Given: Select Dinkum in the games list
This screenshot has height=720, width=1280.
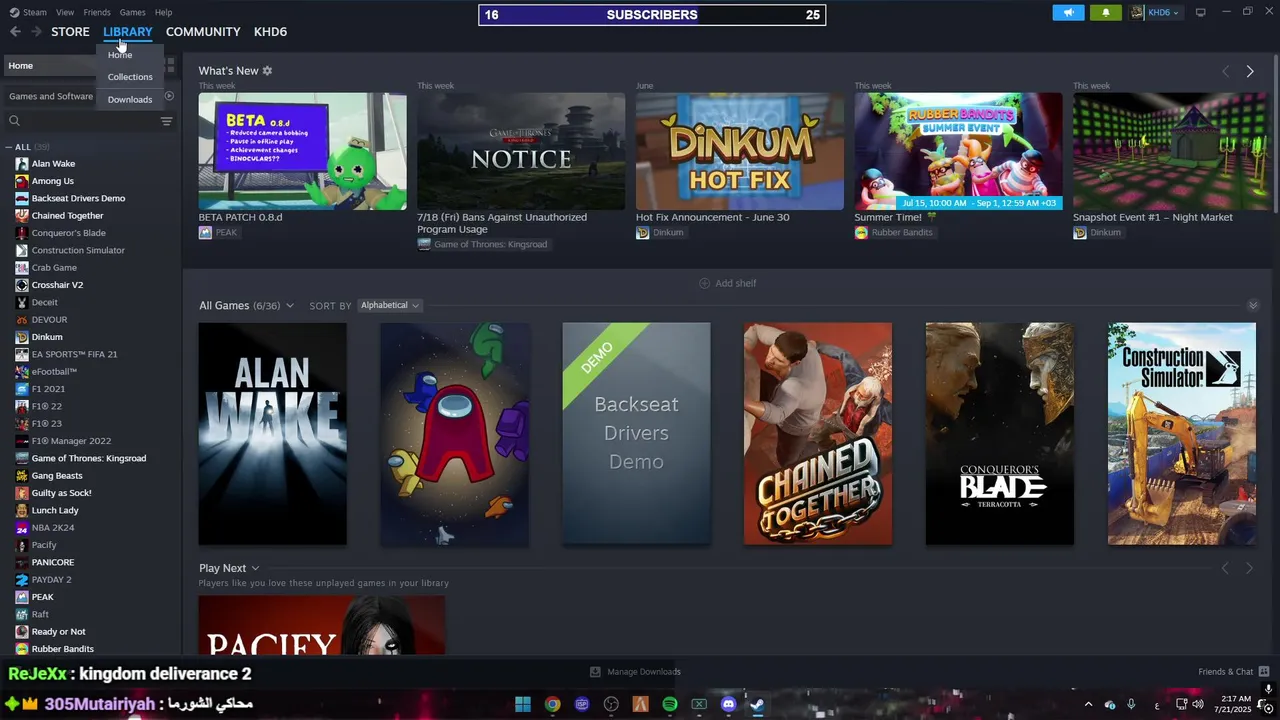Looking at the screenshot, I should coord(47,337).
